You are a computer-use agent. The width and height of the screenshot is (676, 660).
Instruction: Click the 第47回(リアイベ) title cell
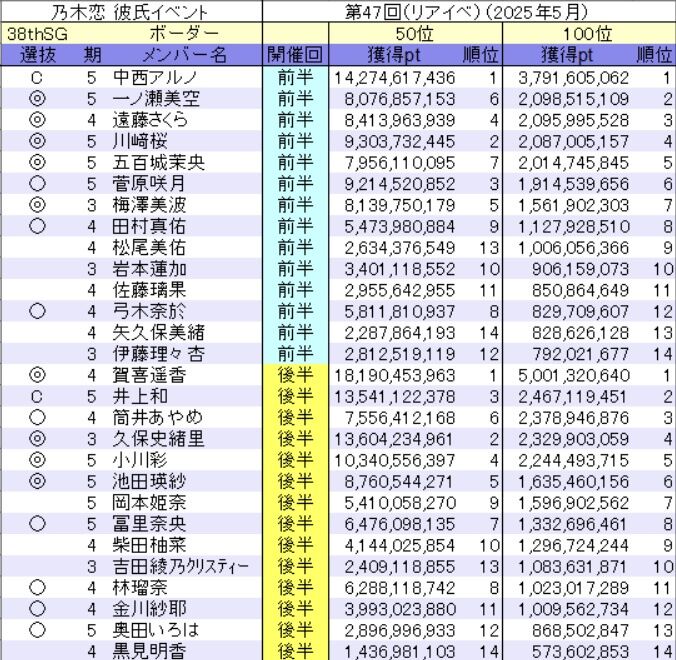click(466, 12)
